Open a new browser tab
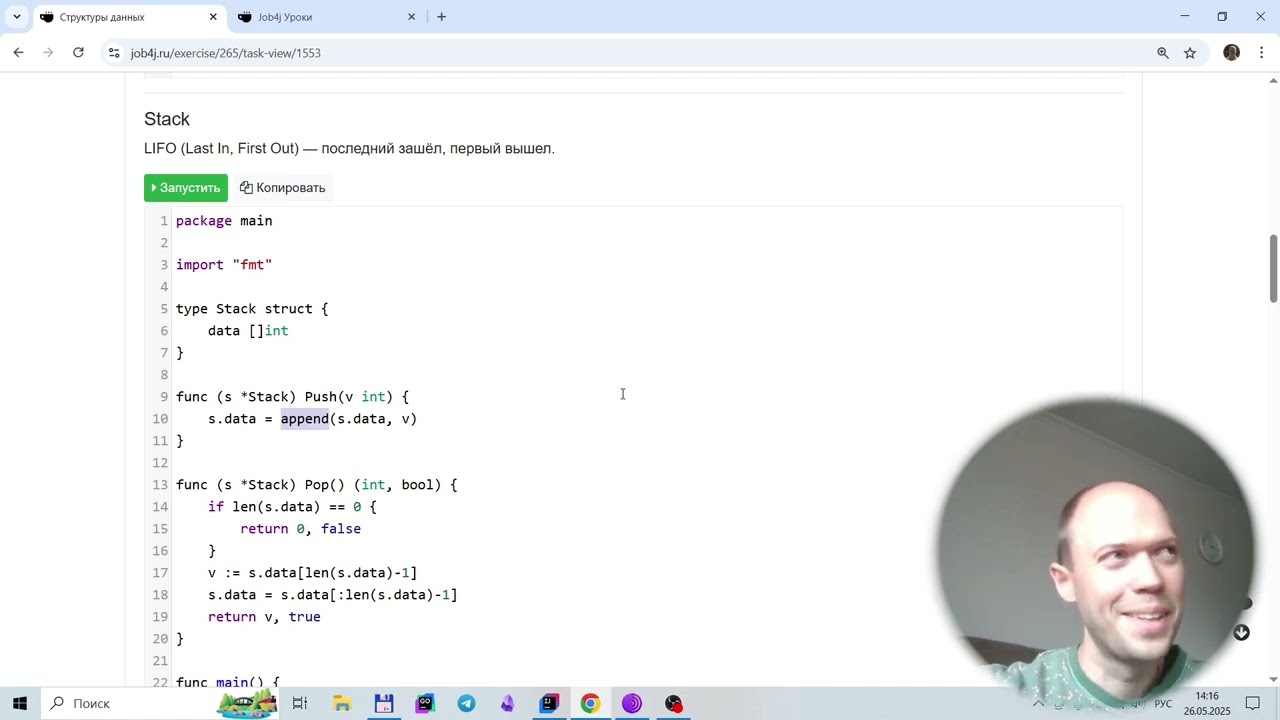Viewport: 1280px width, 720px height. (441, 17)
